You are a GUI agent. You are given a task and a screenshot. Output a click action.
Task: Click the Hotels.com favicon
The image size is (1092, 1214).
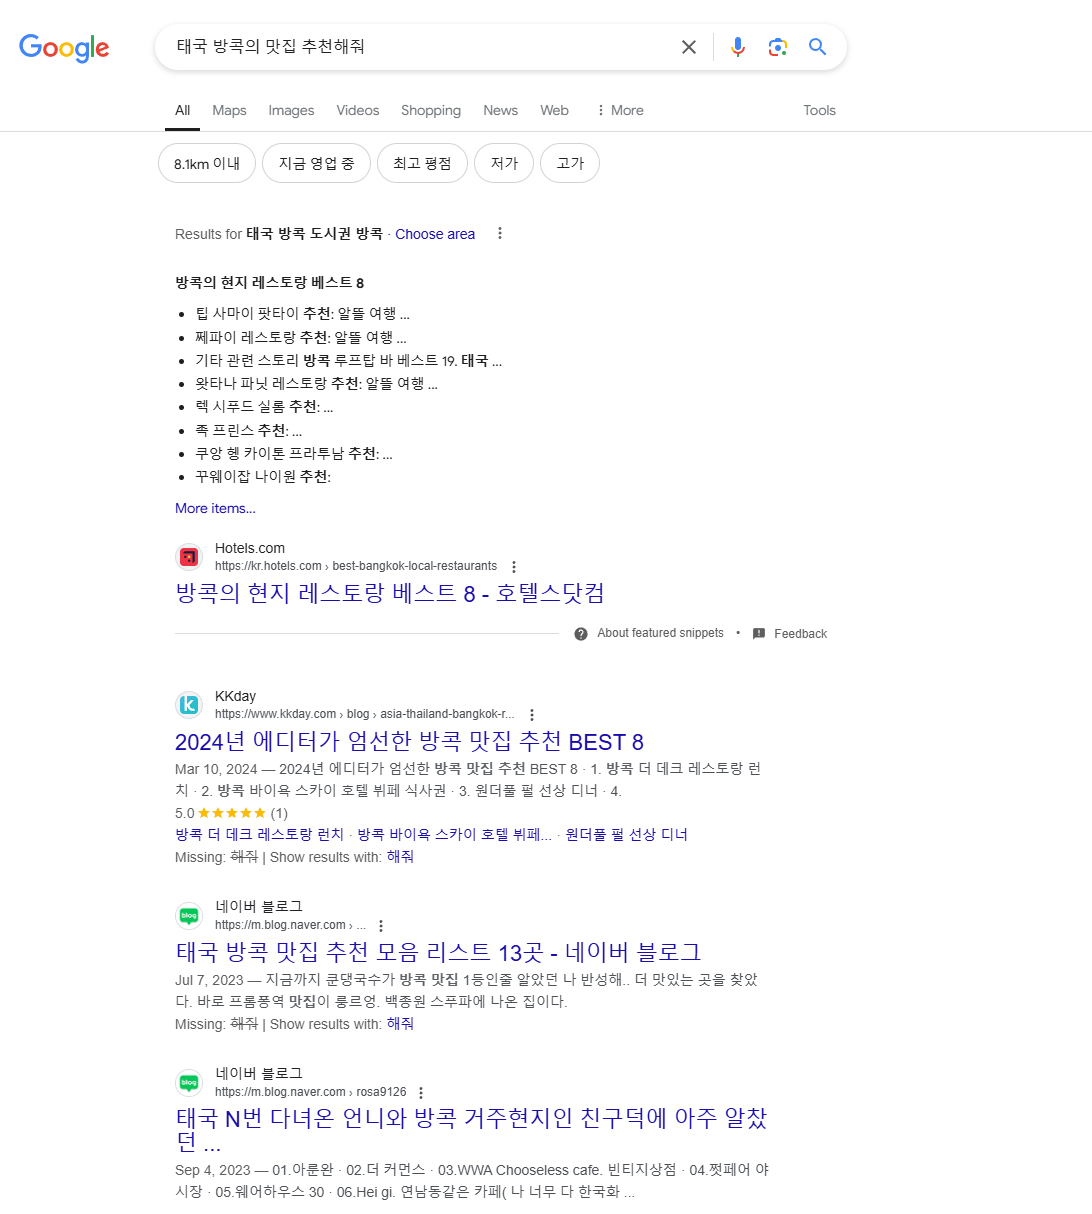pos(189,557)
